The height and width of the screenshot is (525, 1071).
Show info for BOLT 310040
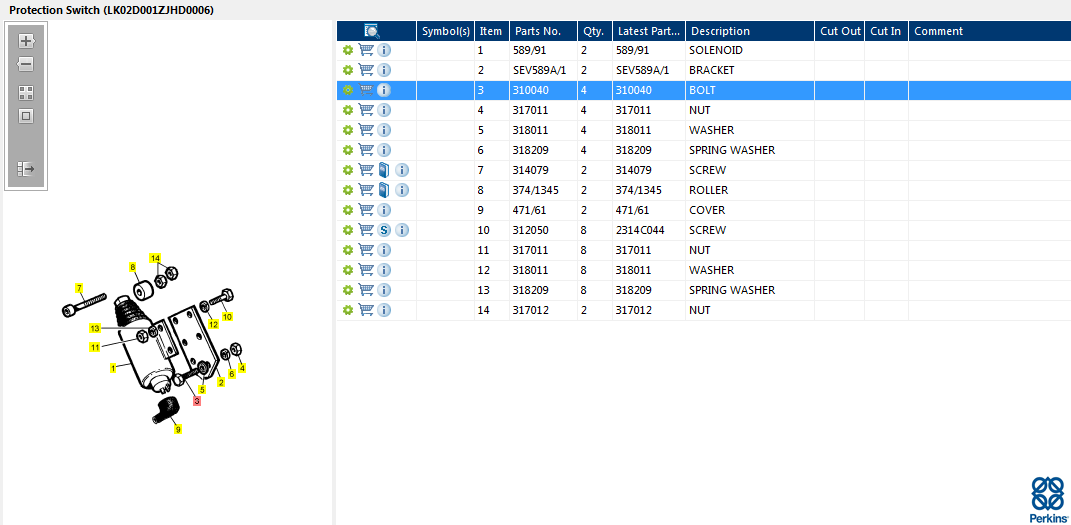(384, 90)
